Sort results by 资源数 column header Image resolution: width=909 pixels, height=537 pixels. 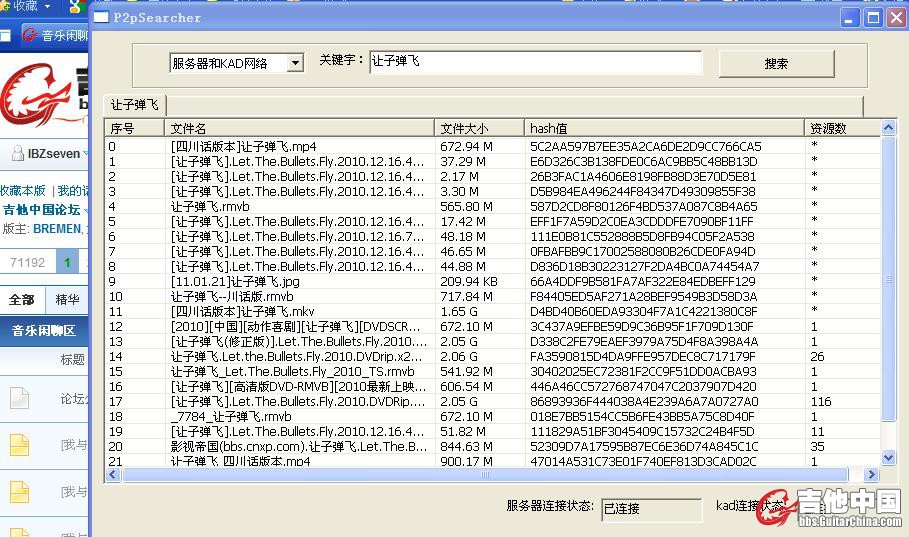click(x=843, y=128)
